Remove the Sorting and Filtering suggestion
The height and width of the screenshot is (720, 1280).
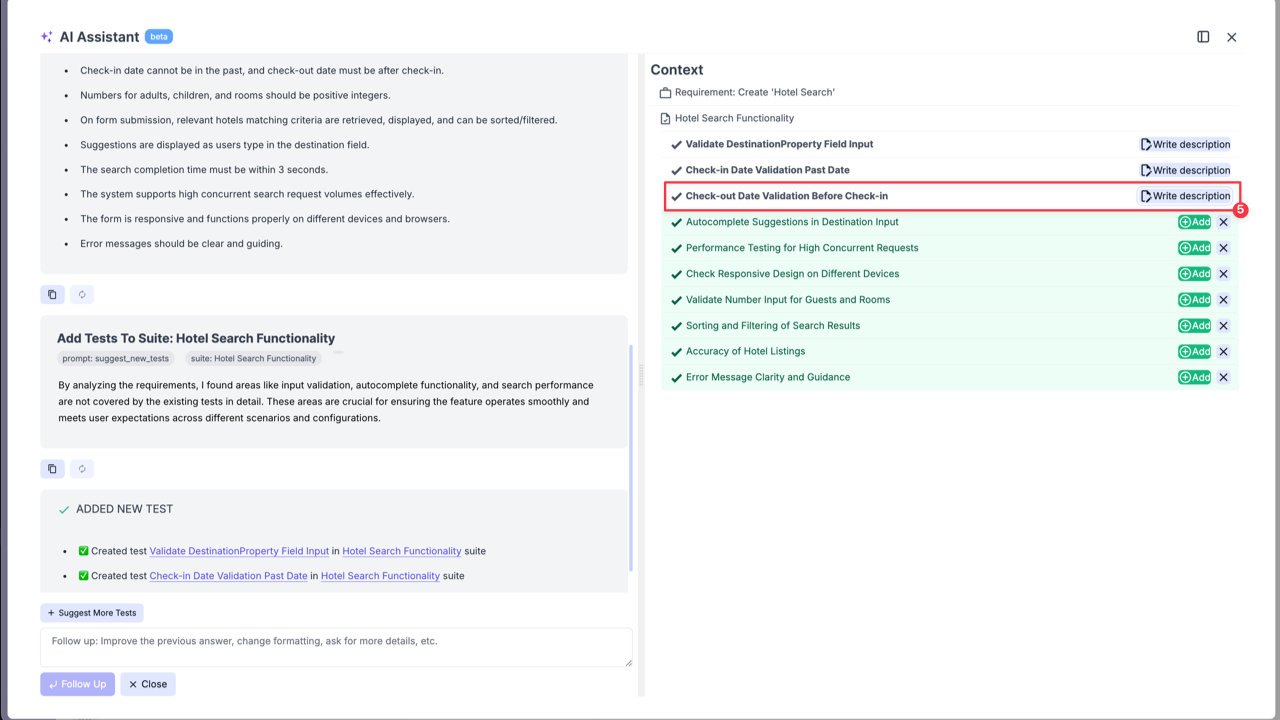click(x=1223, y=325)
